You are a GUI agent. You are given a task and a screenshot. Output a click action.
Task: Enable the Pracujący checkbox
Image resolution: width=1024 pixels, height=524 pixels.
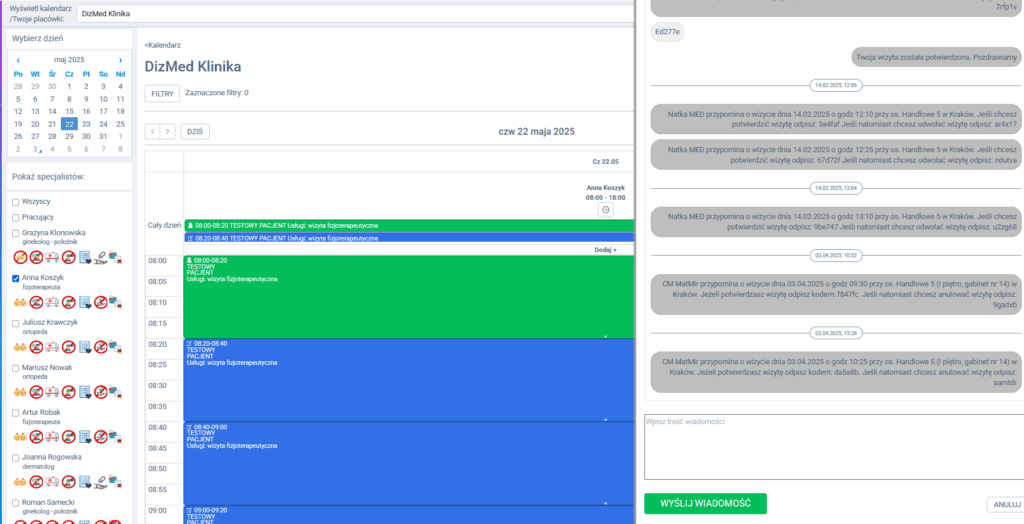pos(15,217)
